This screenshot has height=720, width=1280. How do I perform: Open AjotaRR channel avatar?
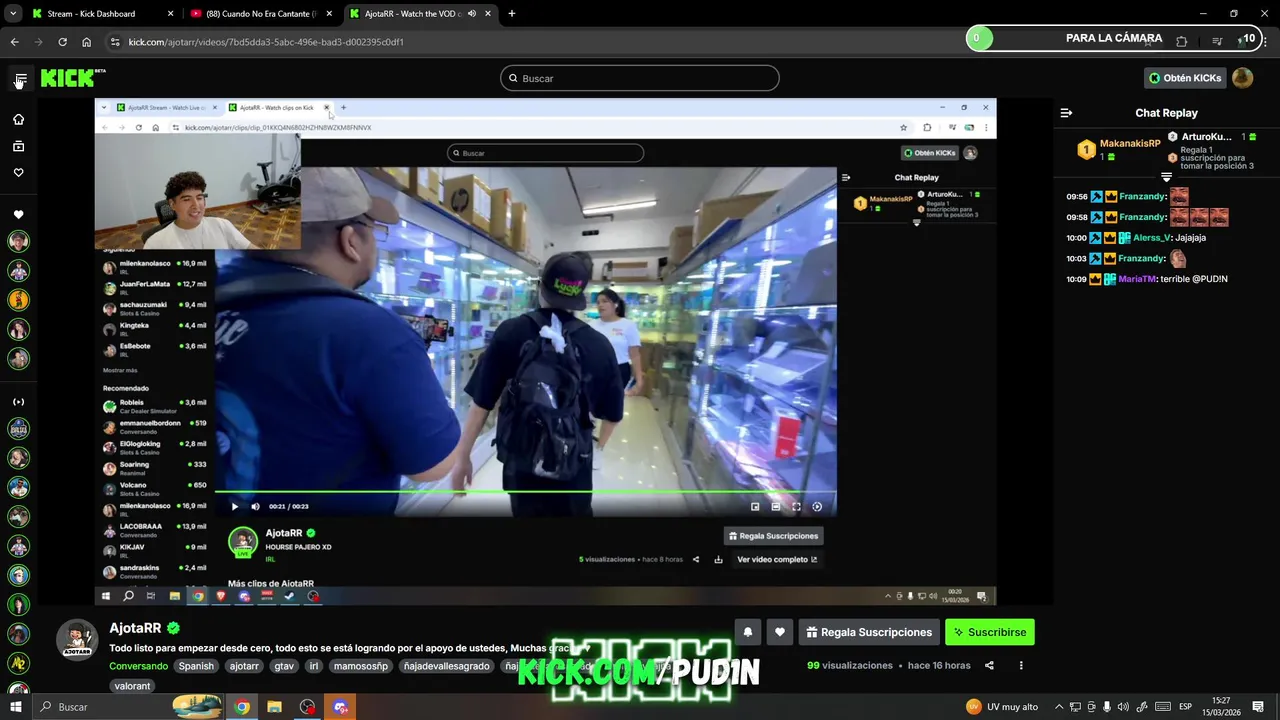click(x=76, y=640)
